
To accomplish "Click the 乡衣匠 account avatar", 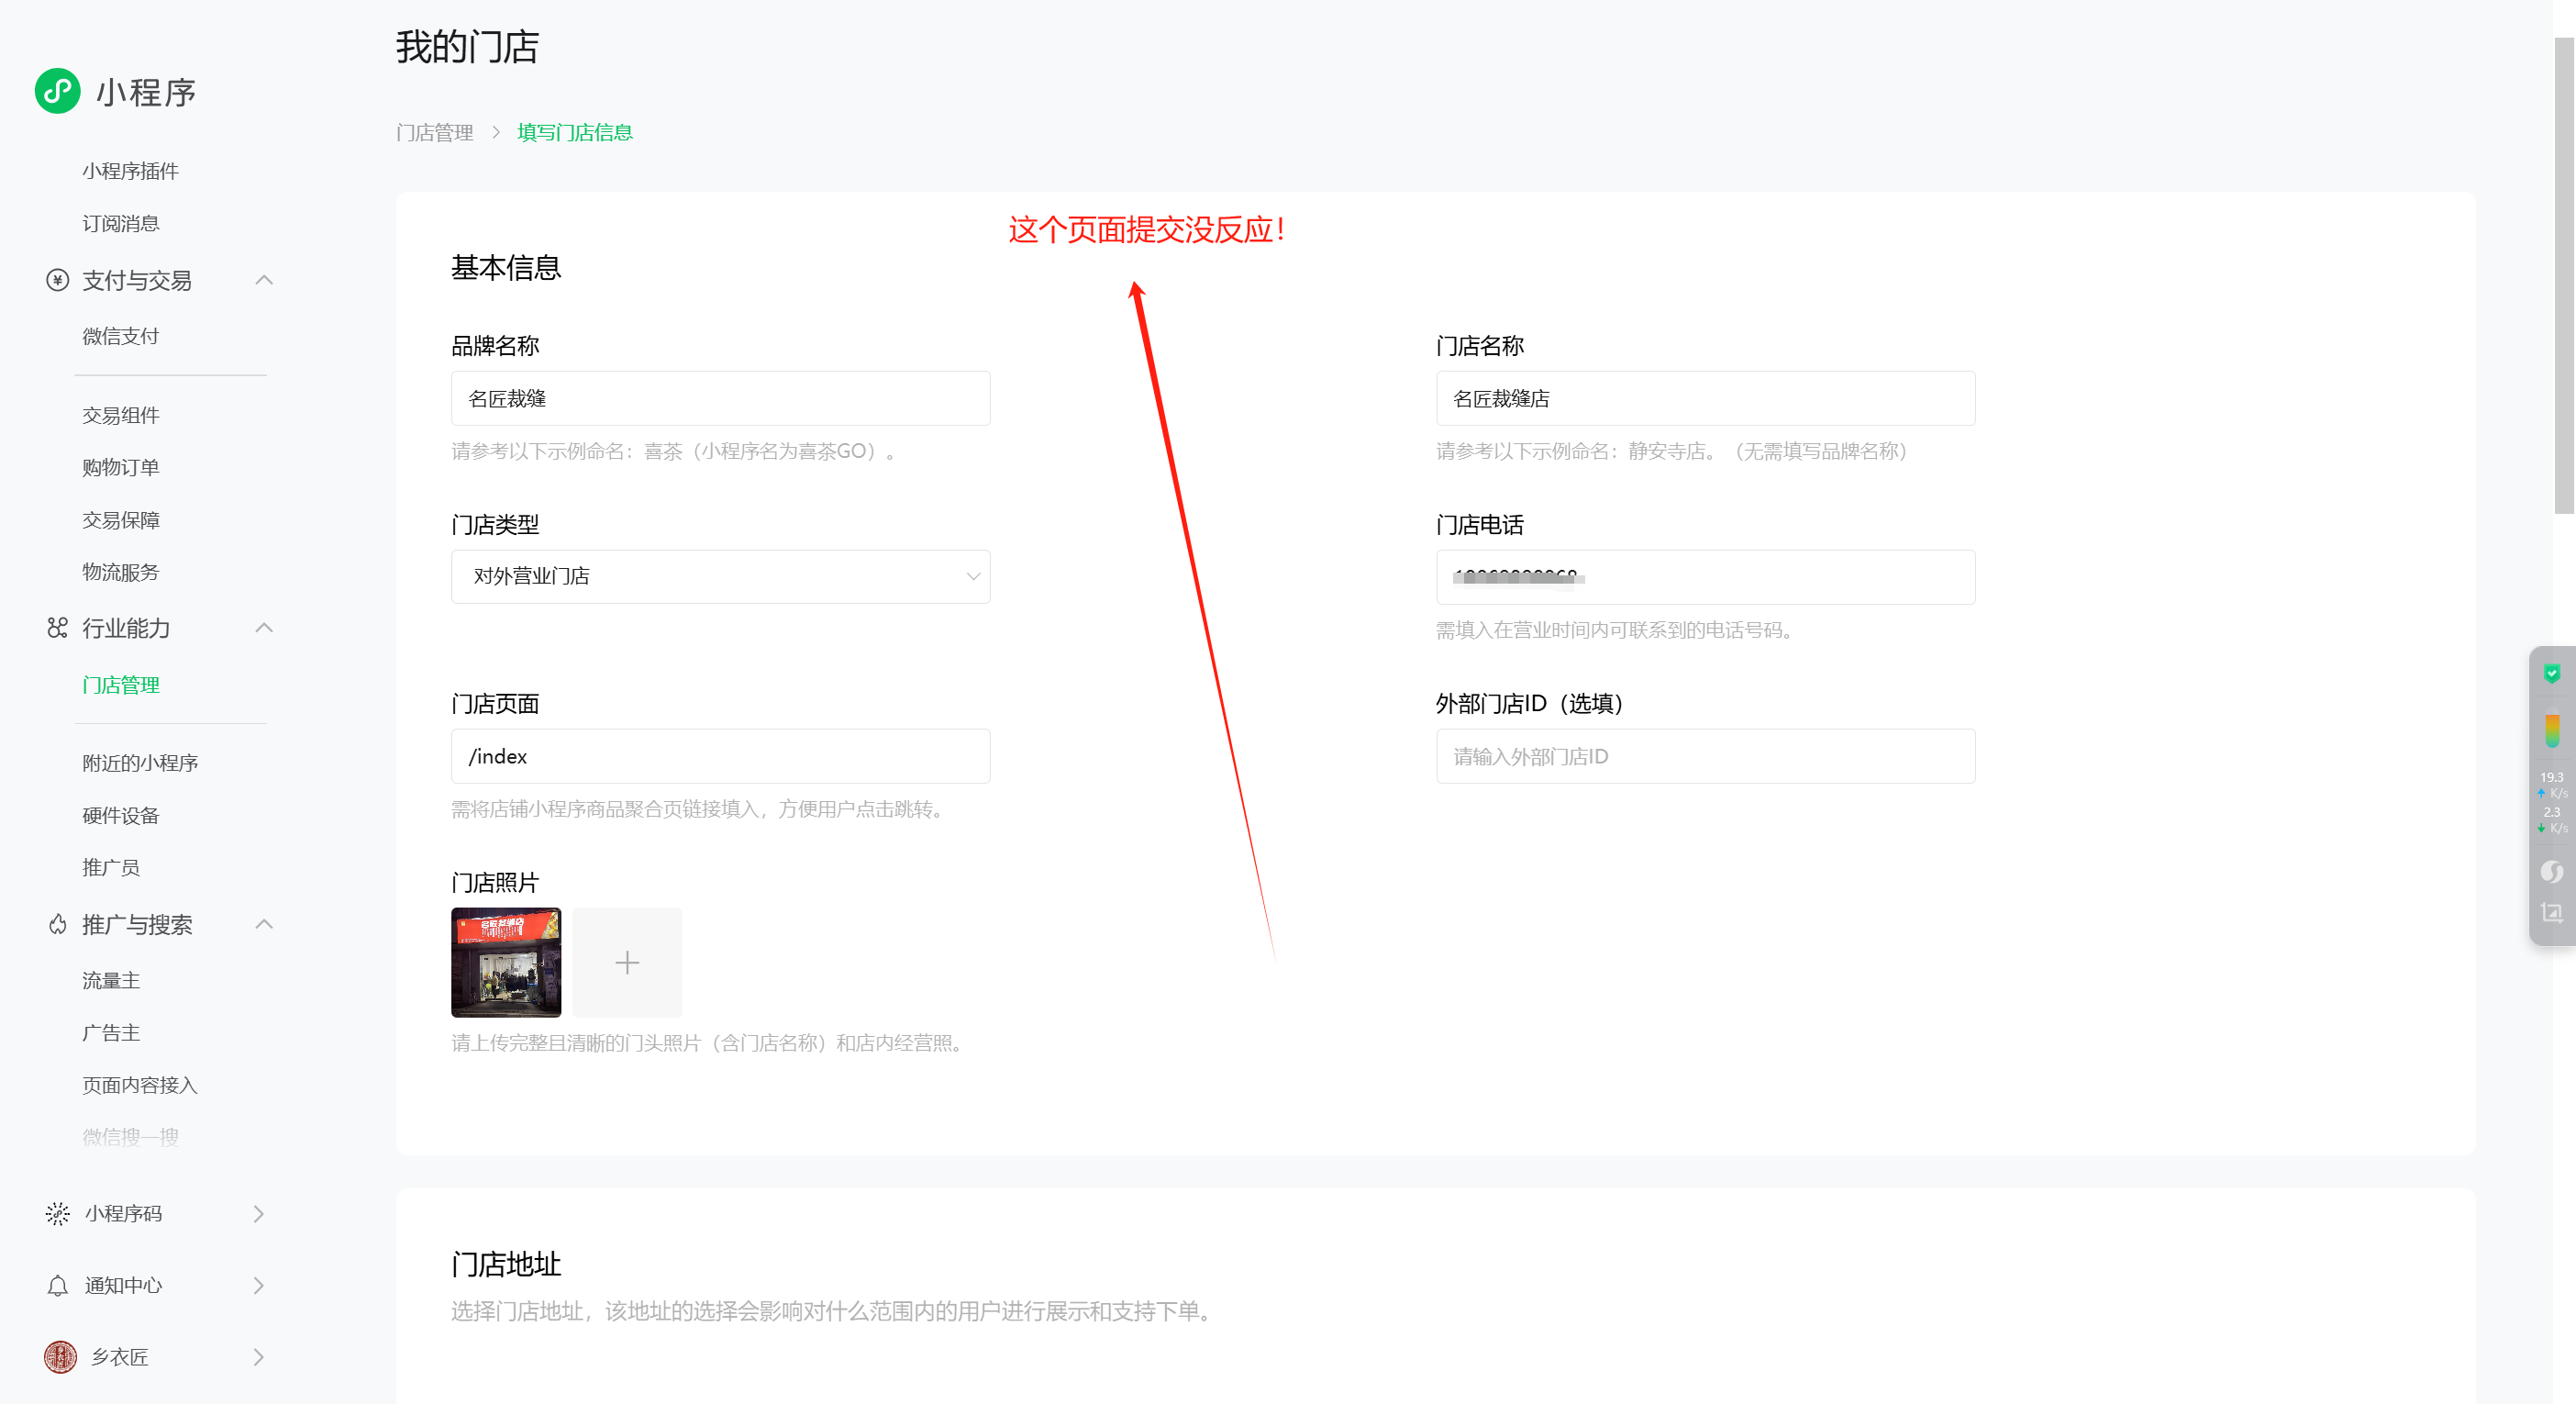I will point(60,1357).
